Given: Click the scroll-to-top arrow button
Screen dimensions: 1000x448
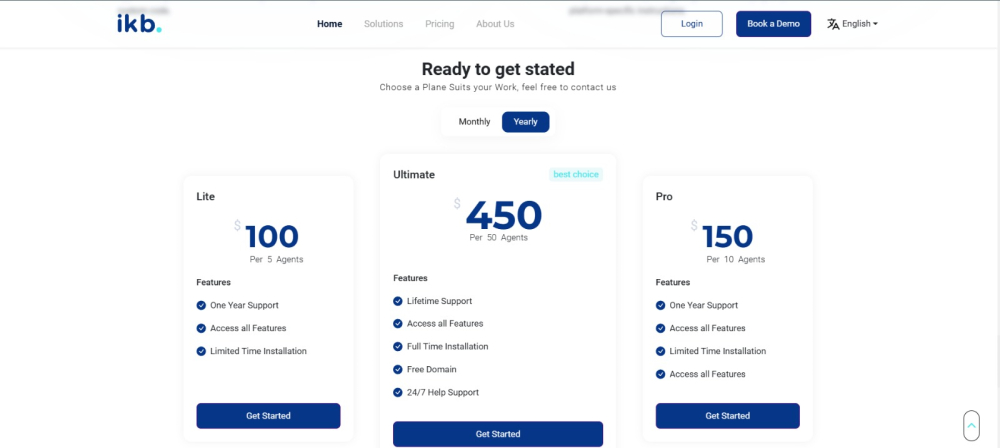Looking at the screenshot, I should tap(971, 425).
